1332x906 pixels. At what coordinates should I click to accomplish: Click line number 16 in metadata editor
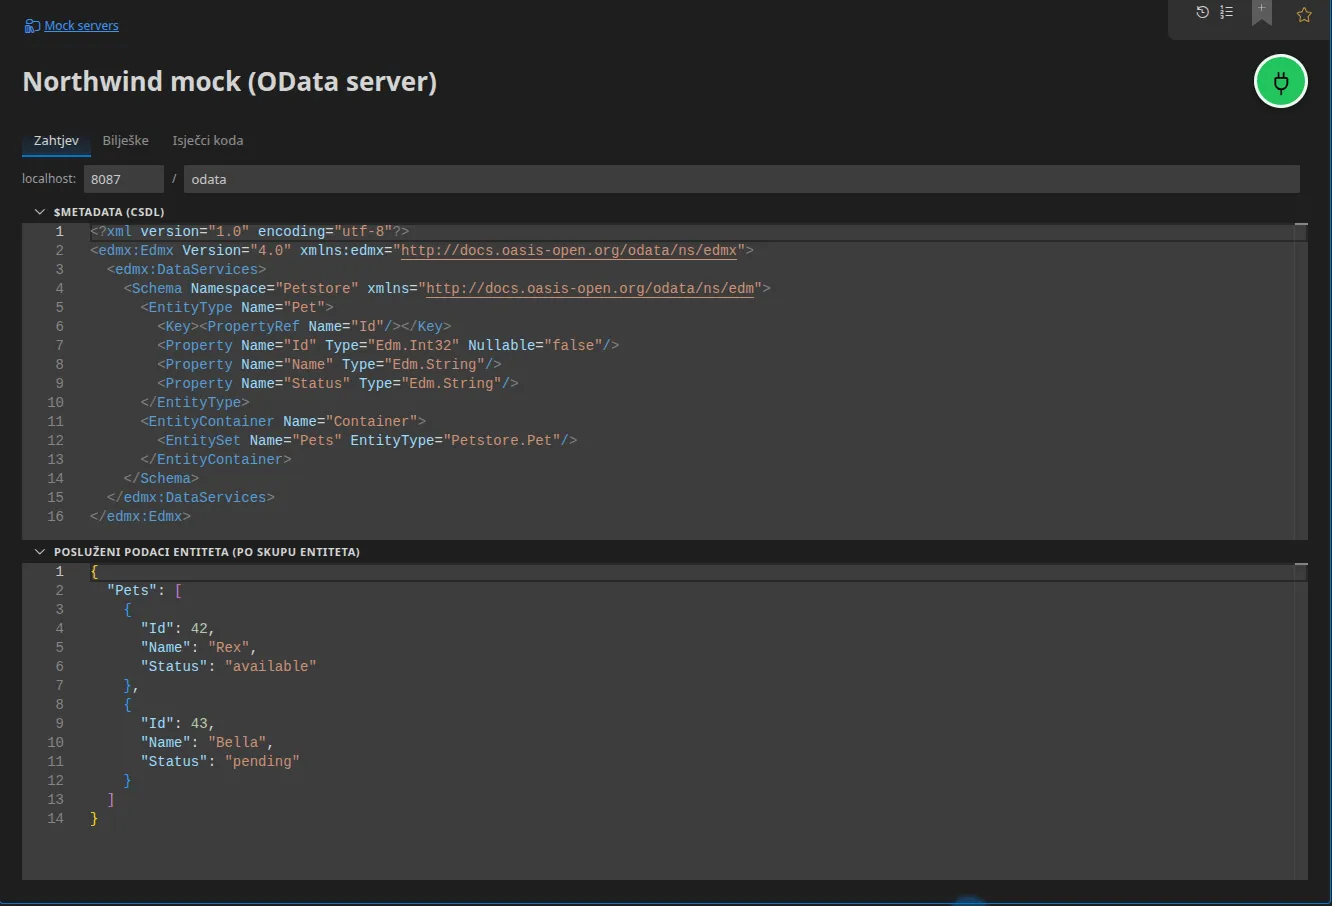coord(55,516)
